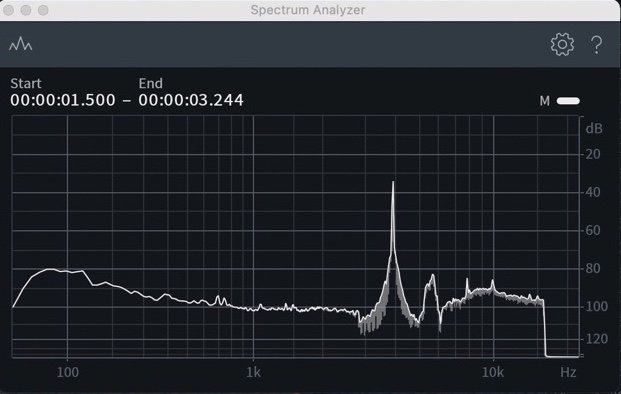Click the spectrum waveform icon
Viewport: 621px width, 394px height.
point(21,44)
